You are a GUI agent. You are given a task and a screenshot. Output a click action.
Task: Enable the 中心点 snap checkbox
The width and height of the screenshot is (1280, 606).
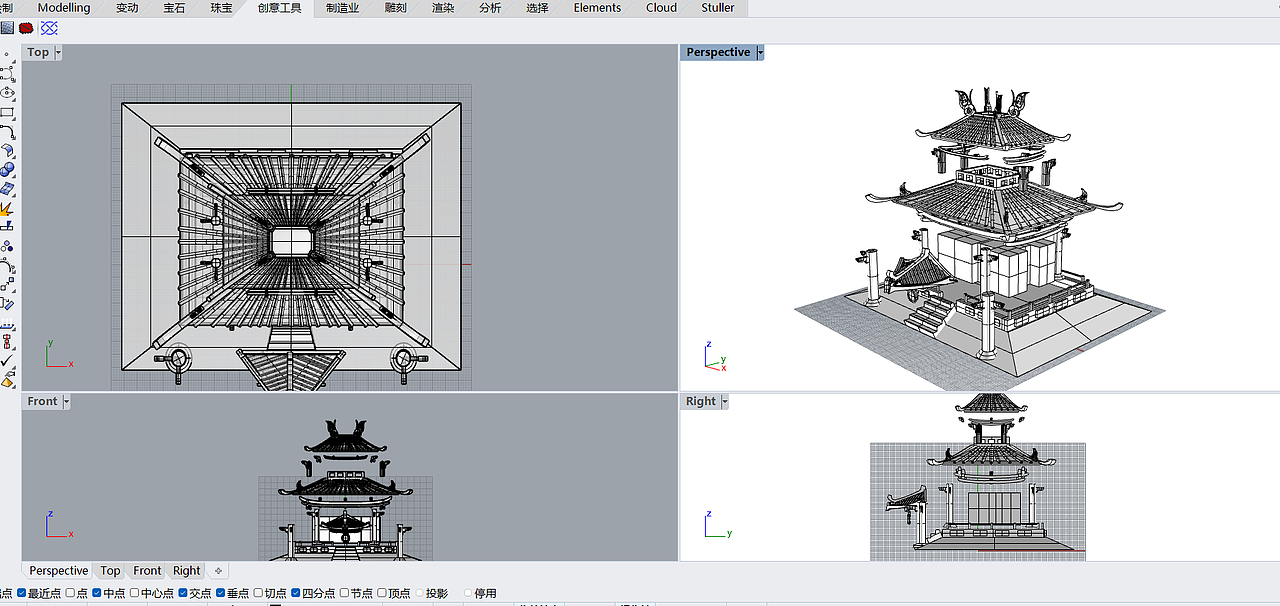pyautogui.click(x=135, y=593)
